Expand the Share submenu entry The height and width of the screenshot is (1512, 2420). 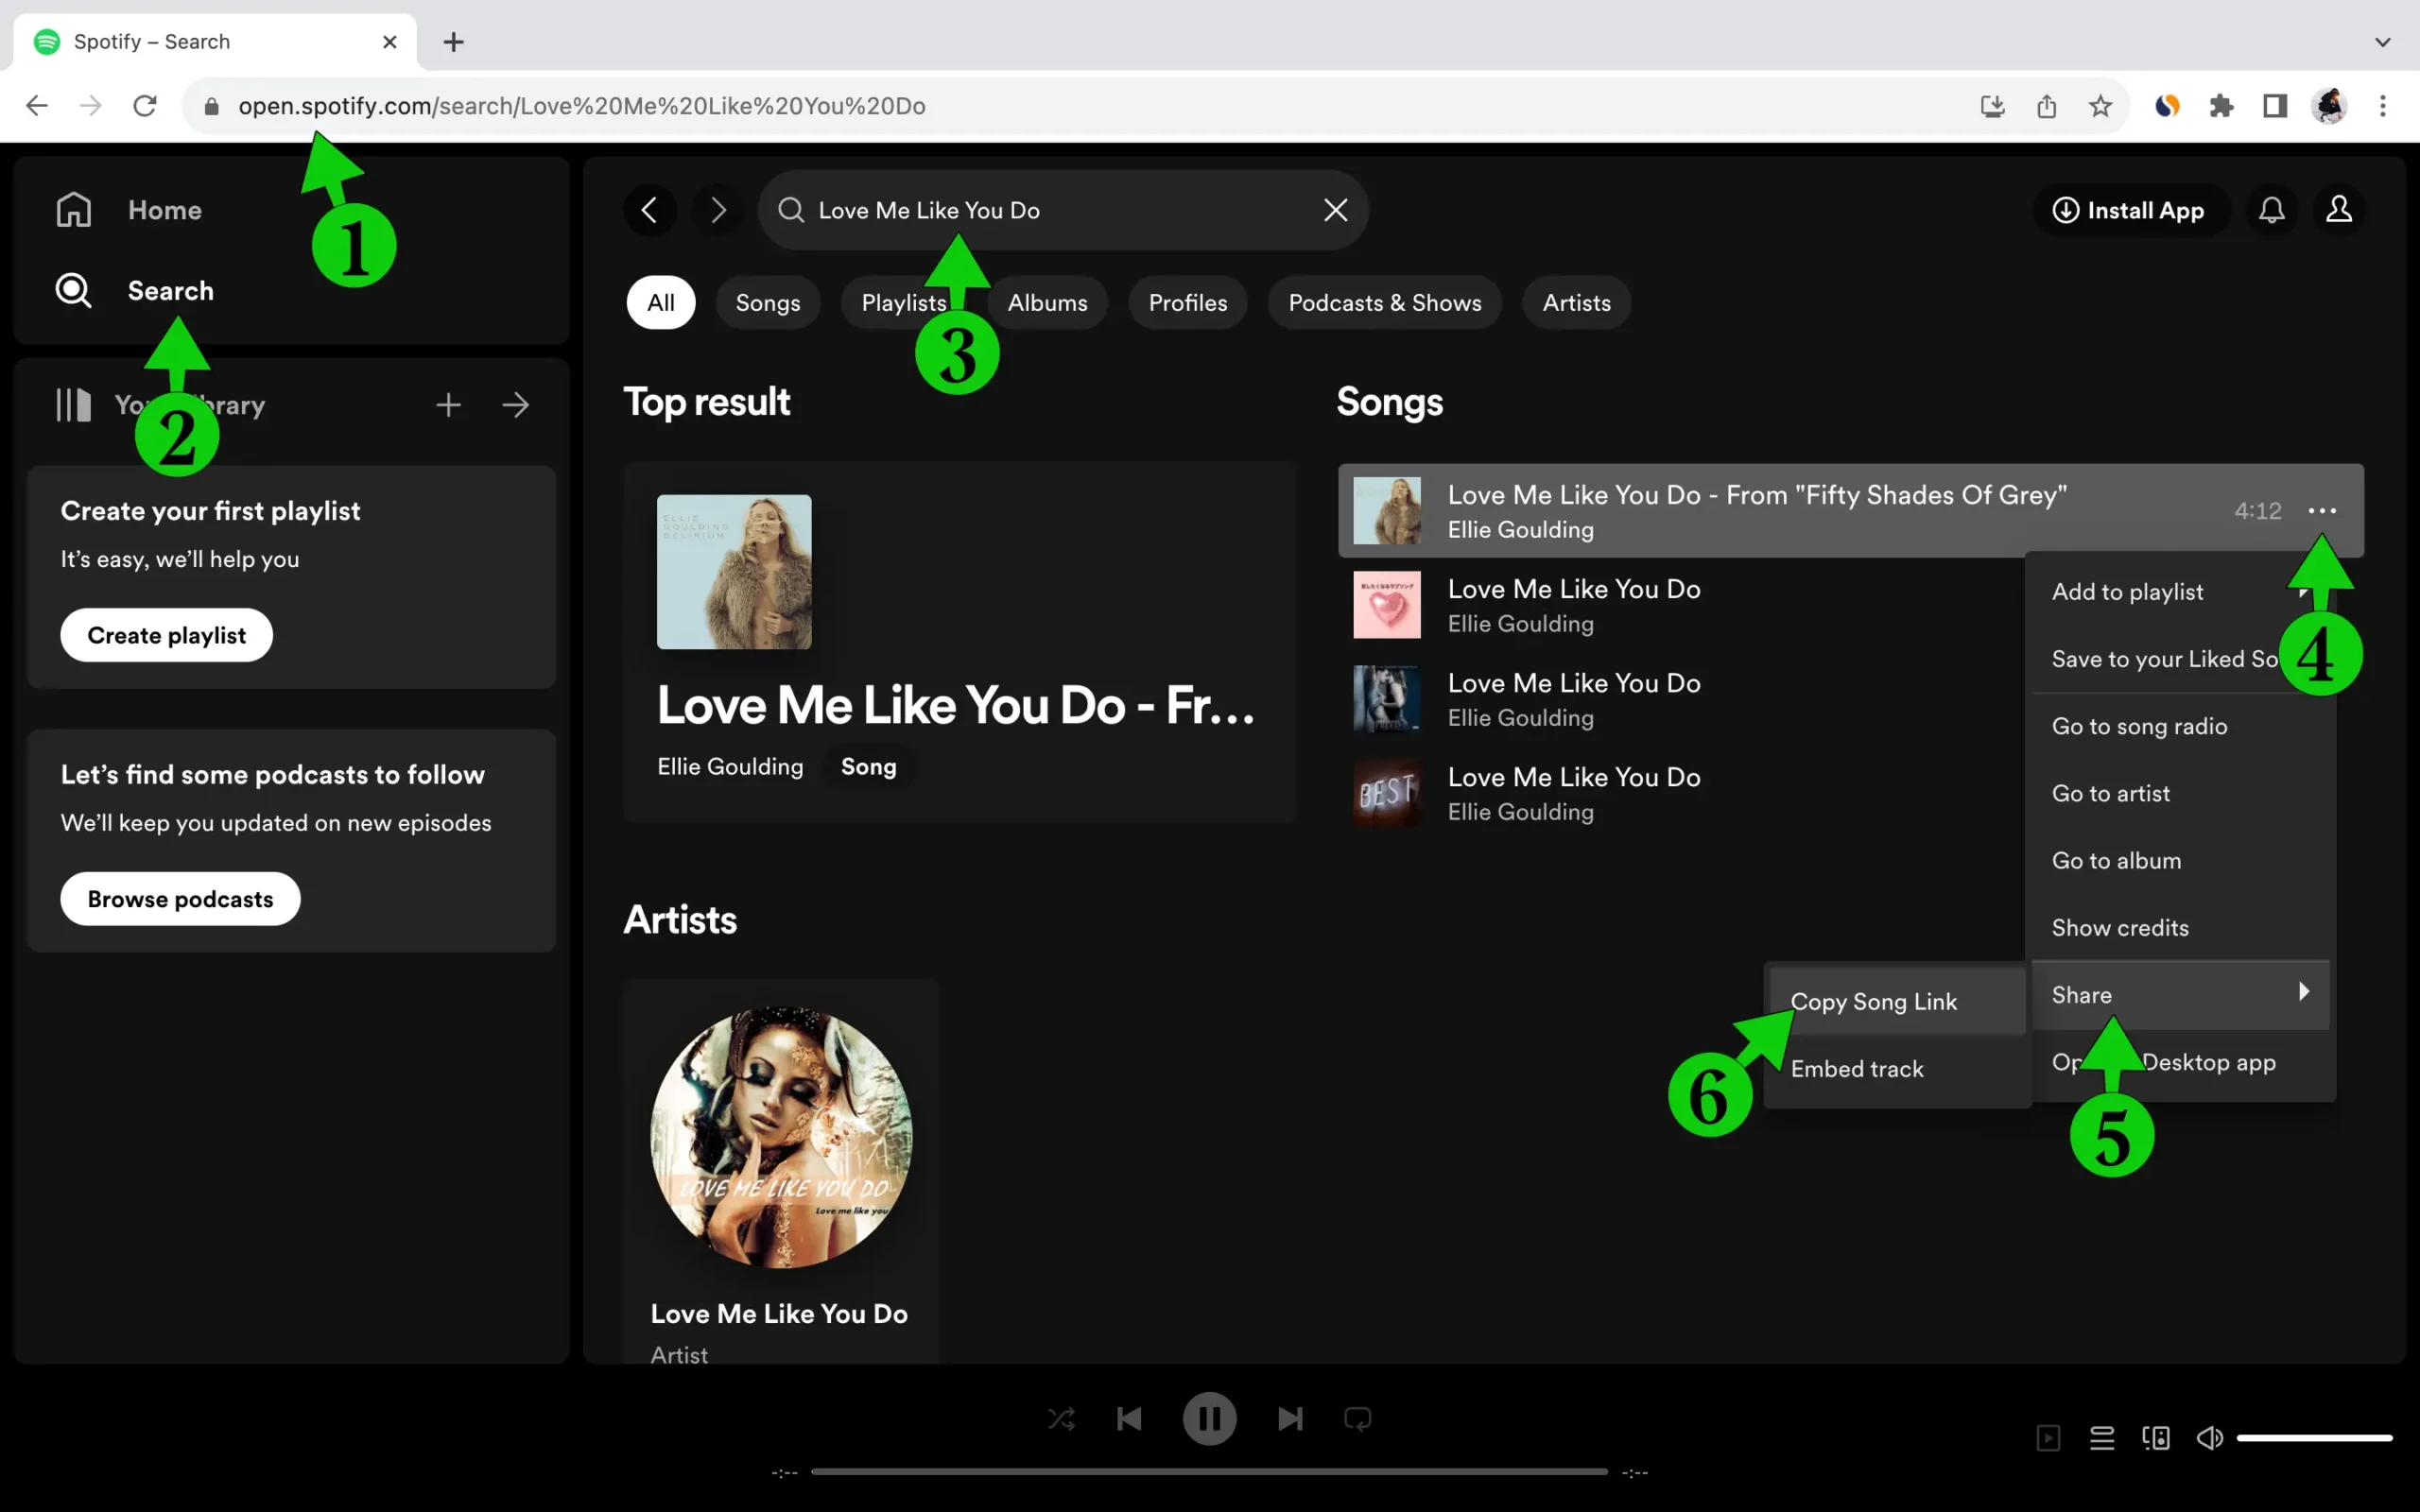[2180, 995]
